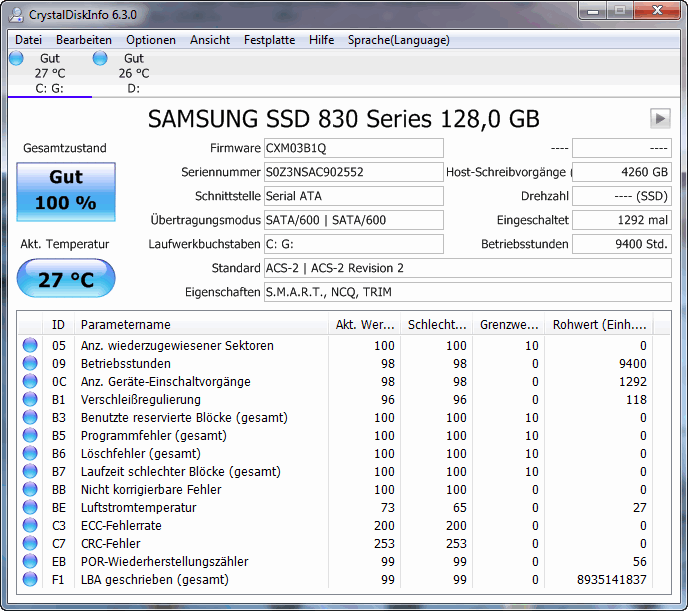Click the Schnittstelle field Serial ATA
The image size is (688, 611).
(354, 196)
